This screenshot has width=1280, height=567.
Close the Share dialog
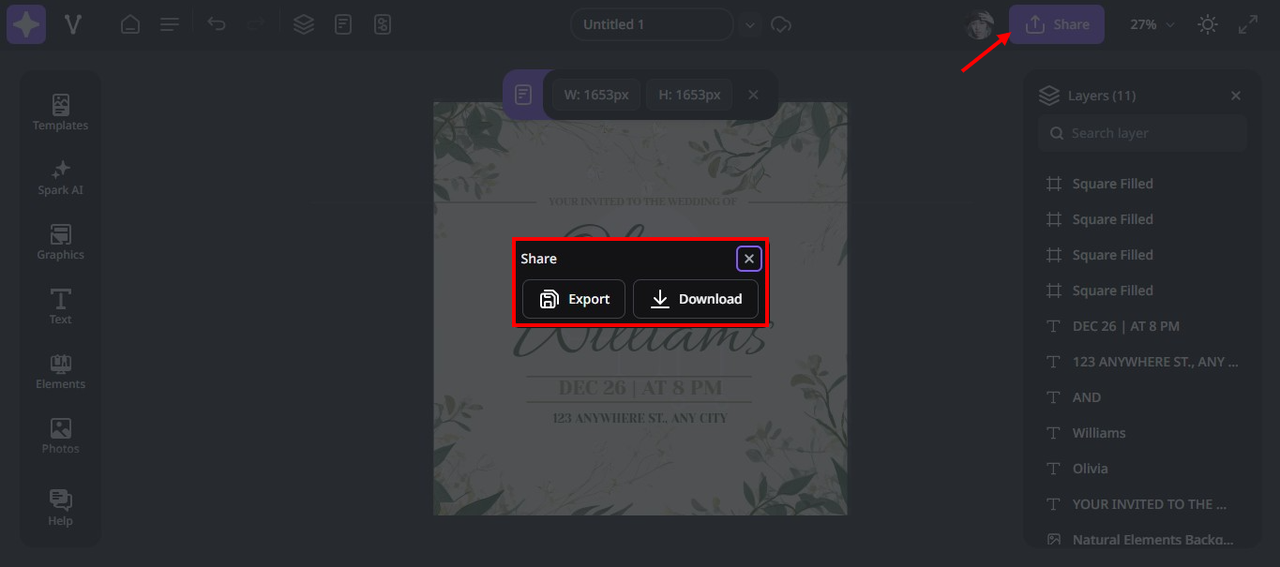click(749, 259)
